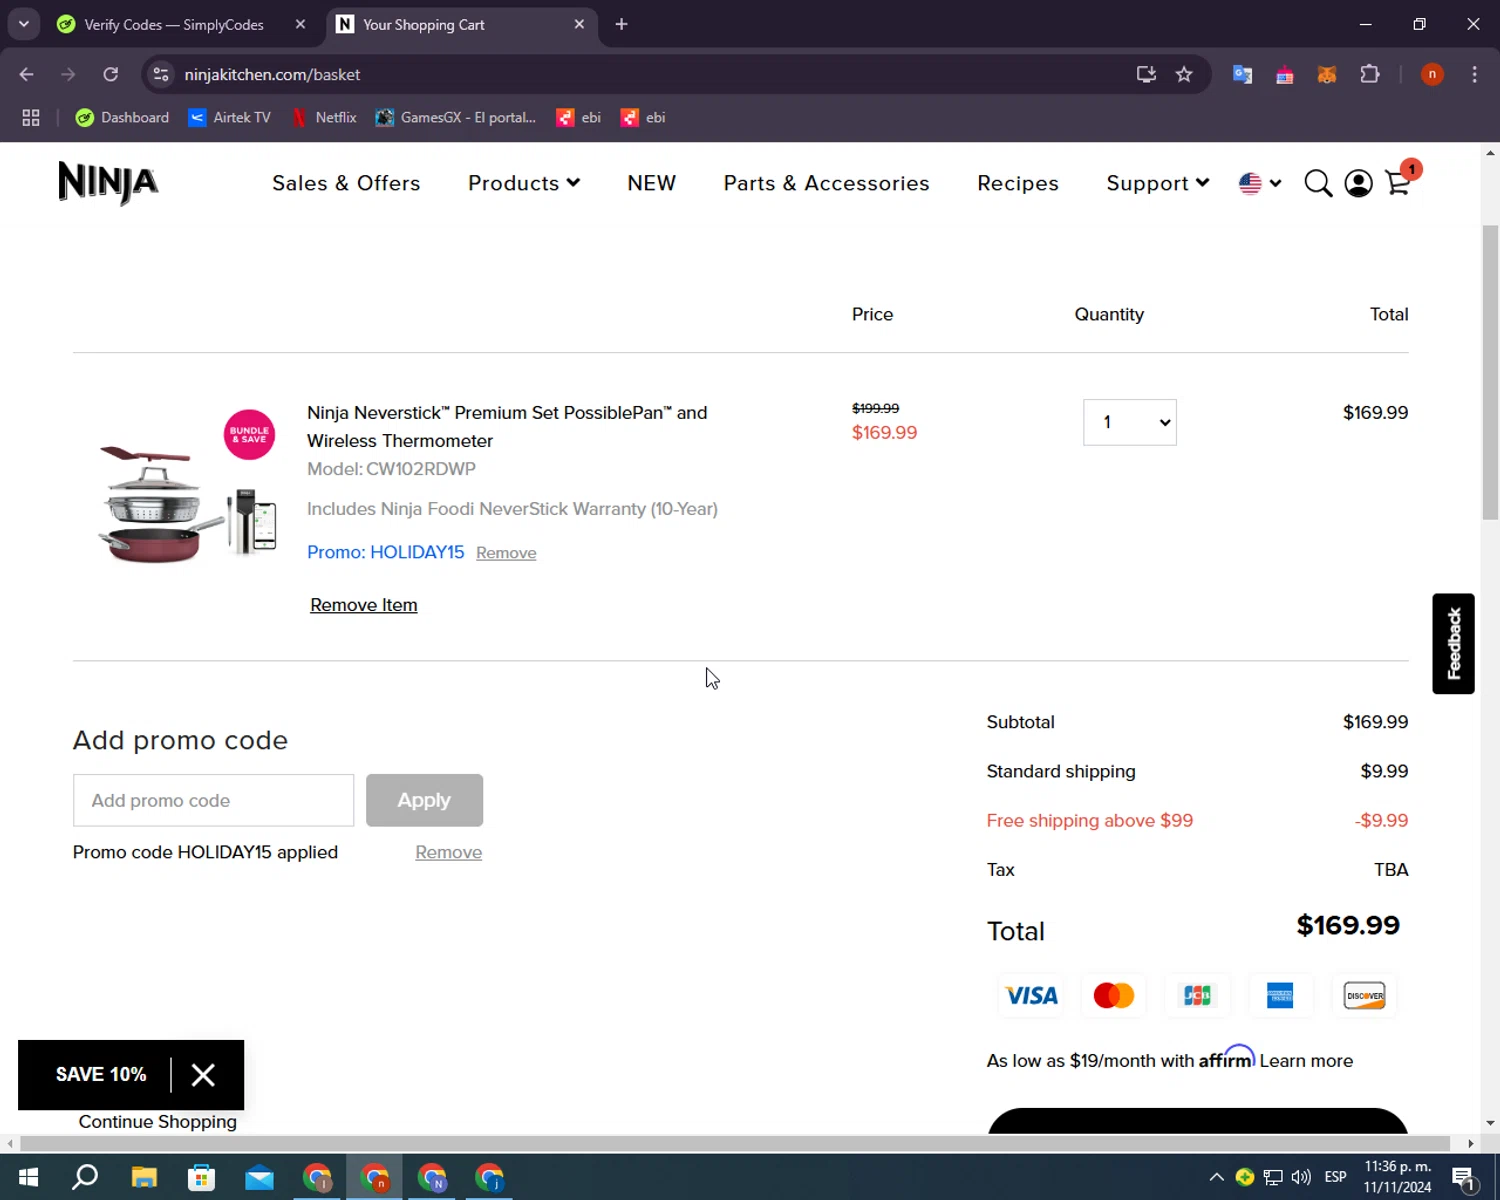Open the Google Translate extension icon
This screenshot has height=1200, width=1500.
tap(1243, 74)
